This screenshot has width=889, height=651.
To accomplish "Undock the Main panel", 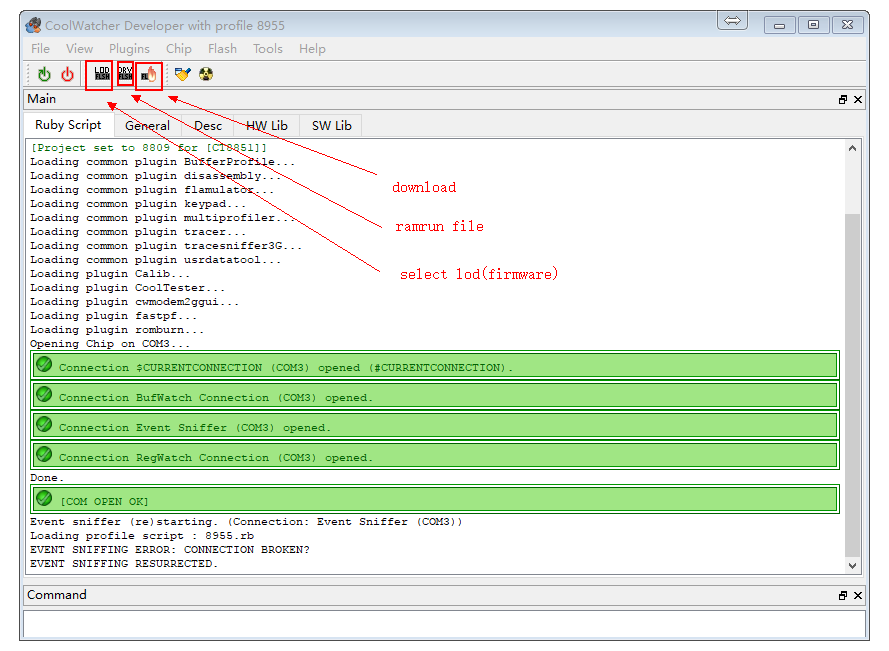I will [843, 99].
